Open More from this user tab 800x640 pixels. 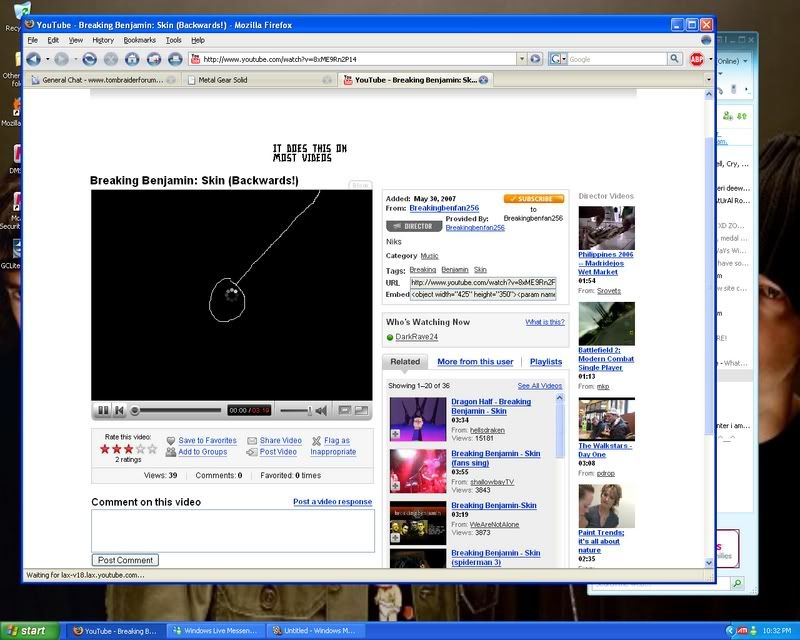475,362
